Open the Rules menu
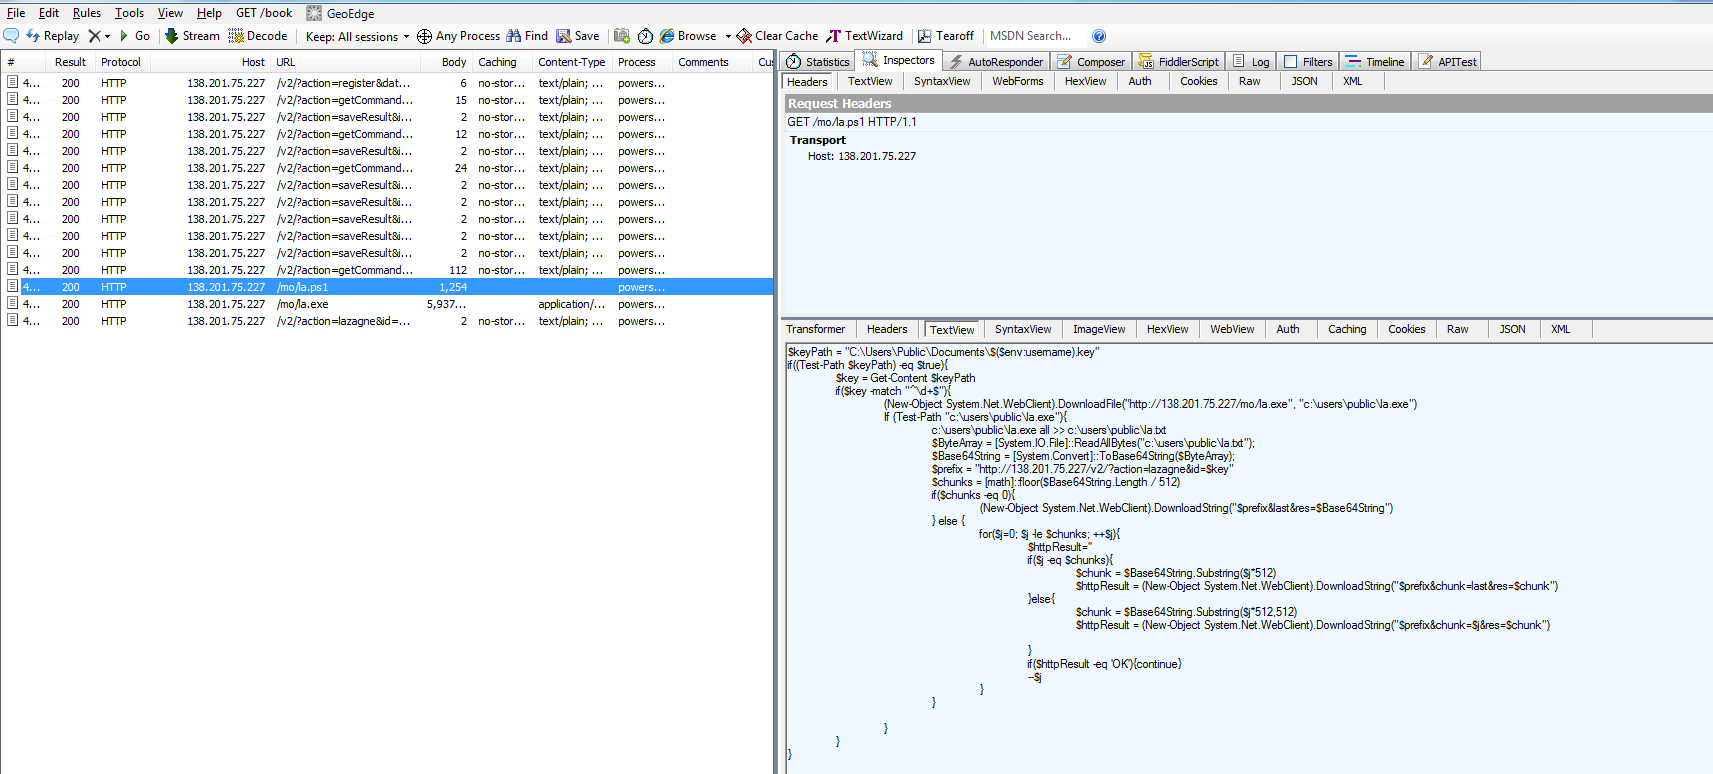 point(87,13)
